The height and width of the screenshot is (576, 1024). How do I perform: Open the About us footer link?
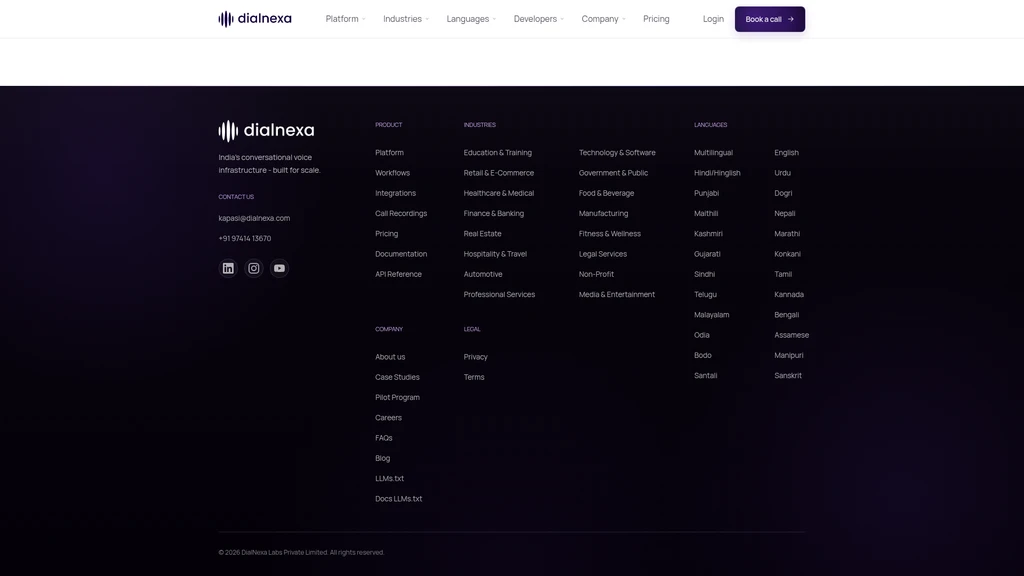(x=390, y=357)
